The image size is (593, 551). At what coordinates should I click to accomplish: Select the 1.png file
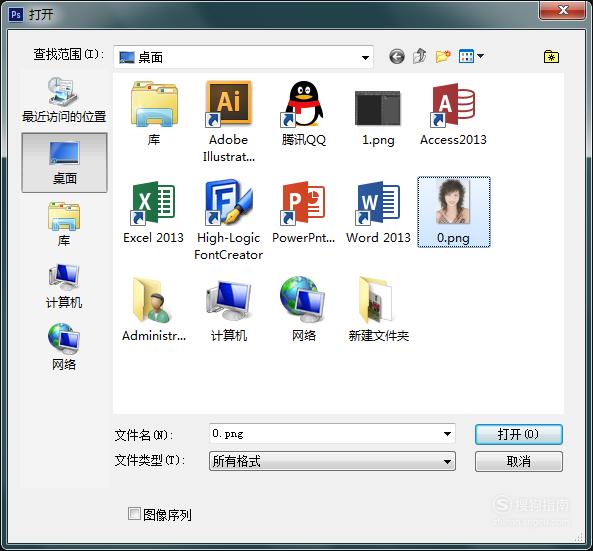tap(378, 117)
